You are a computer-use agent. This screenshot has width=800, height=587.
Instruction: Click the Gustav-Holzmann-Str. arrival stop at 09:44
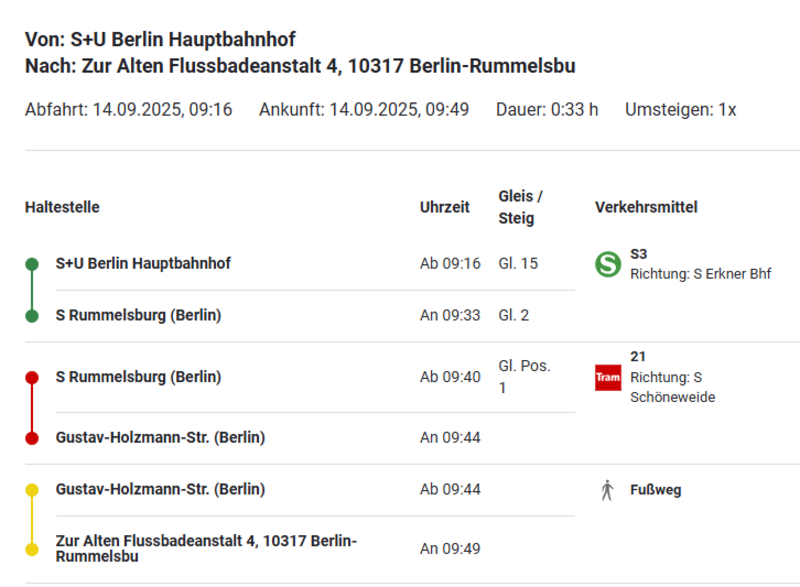pyautogui.click(x=160, y=438)
